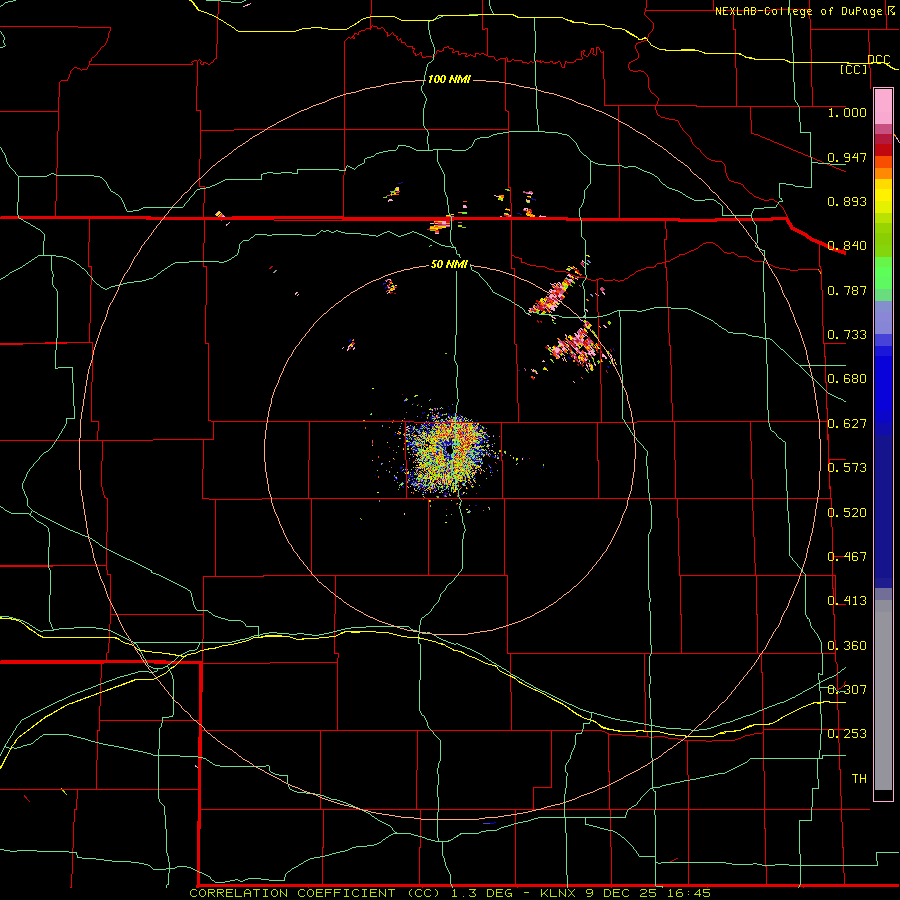Viewport: 900px width, 900px height.
Task: Select the 0.413 scale value
Action: (847, 601)
